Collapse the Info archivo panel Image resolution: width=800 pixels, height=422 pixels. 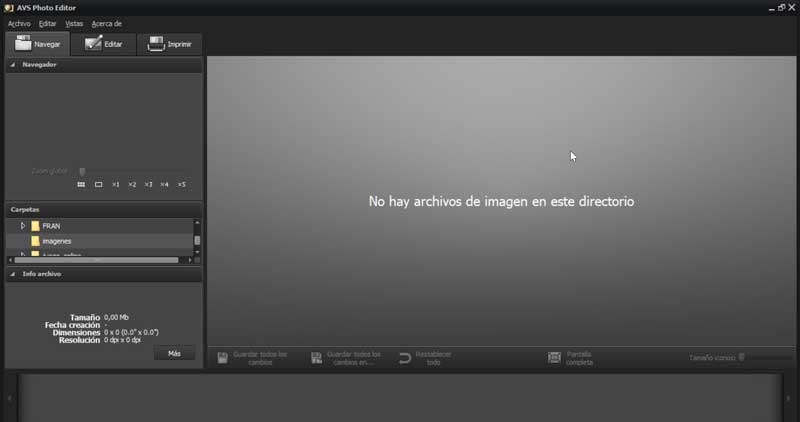pyautogui.click(x=13, y=274)
